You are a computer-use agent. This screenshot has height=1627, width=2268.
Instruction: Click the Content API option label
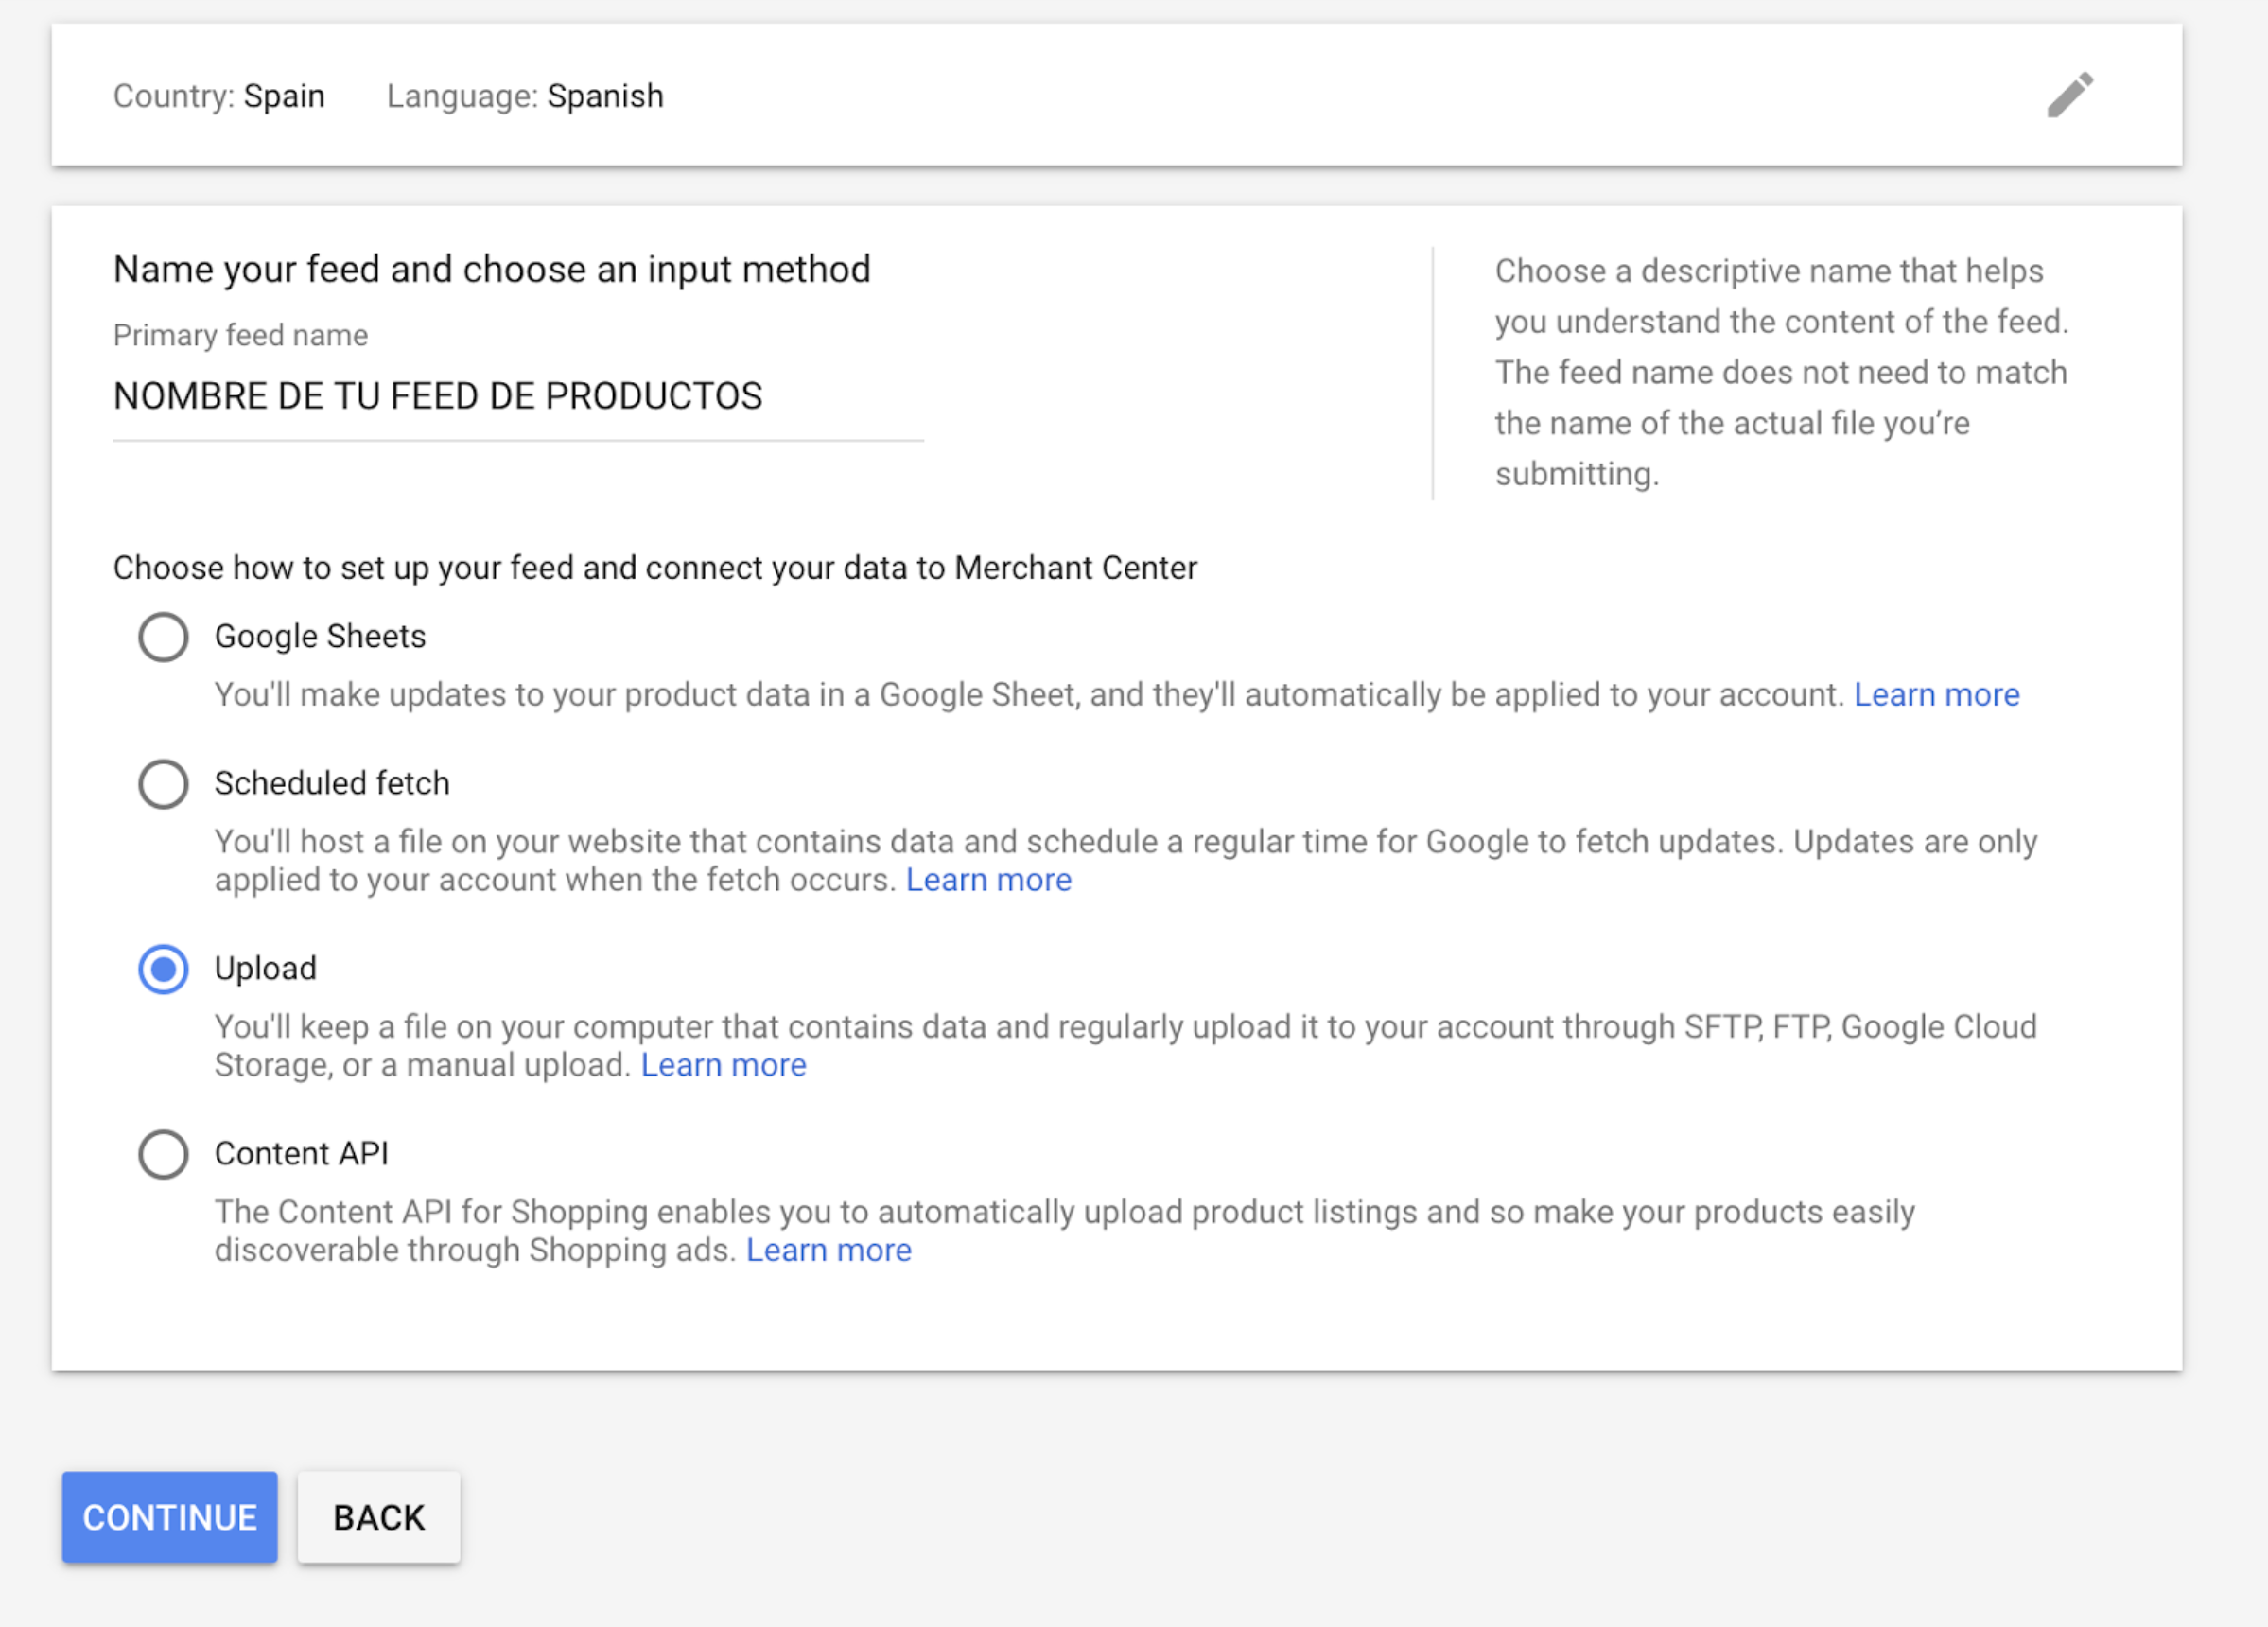point(301,1154)
